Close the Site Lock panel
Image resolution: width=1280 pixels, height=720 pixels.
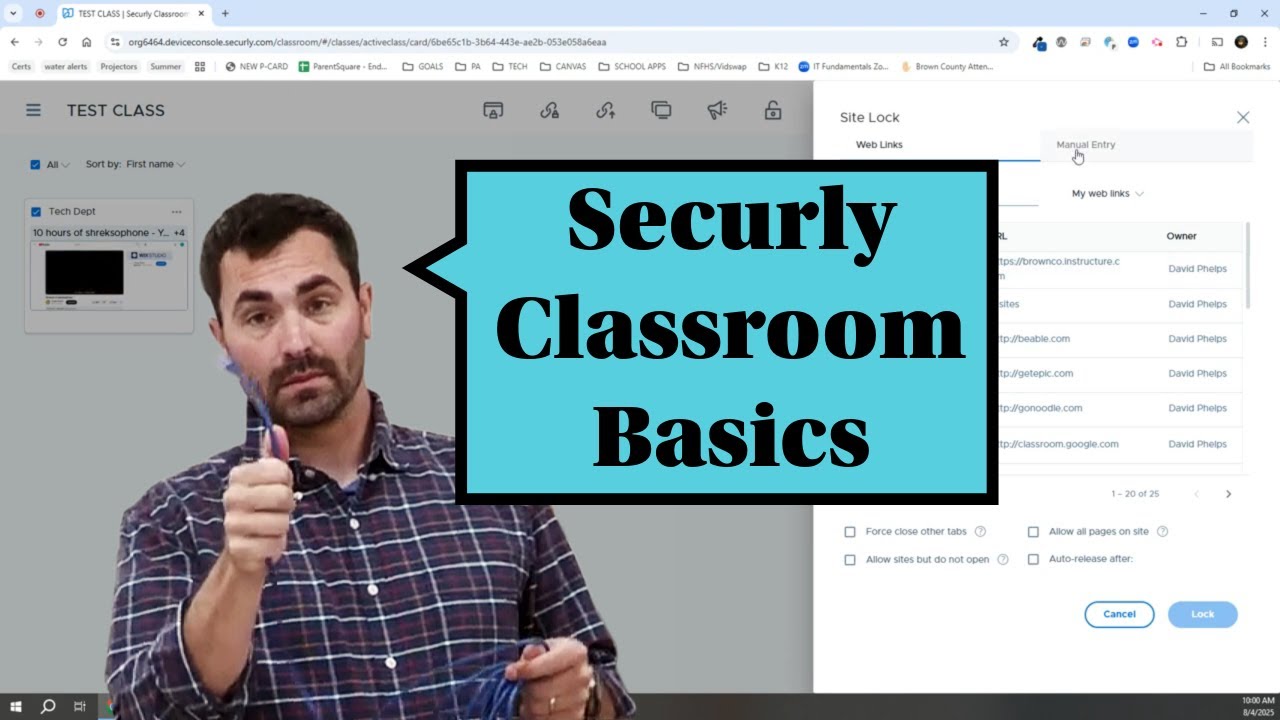pyautogui.click(x=1243, y=117)
